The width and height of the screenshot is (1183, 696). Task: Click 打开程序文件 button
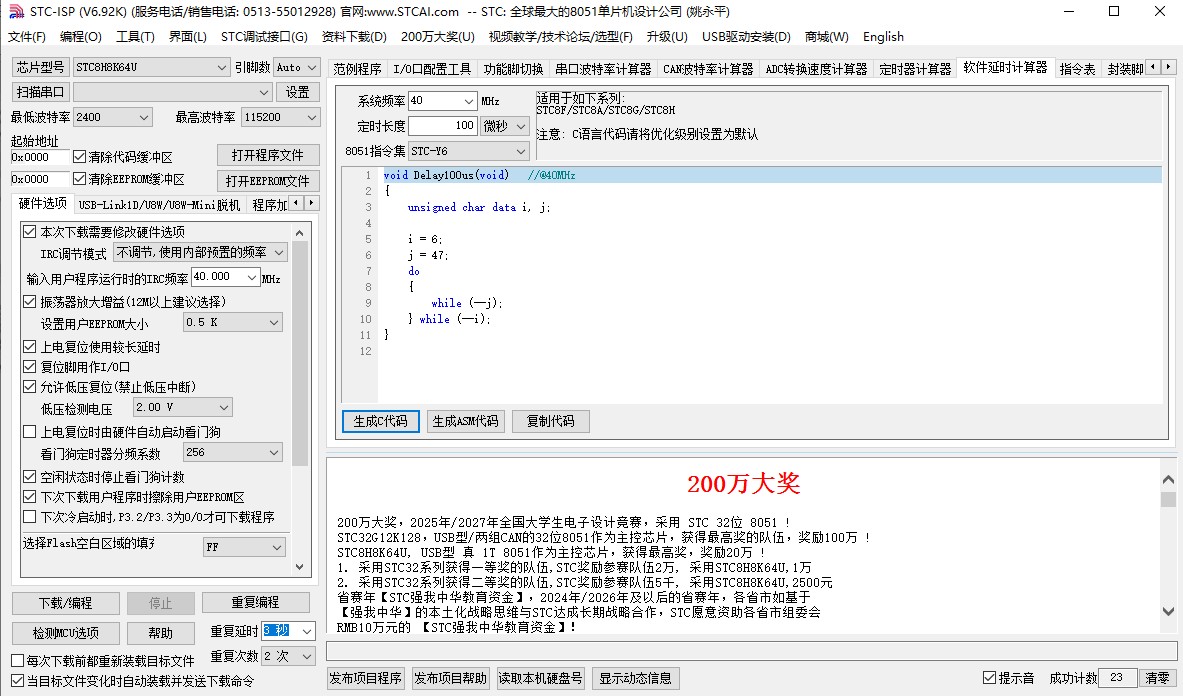(268, 155)
